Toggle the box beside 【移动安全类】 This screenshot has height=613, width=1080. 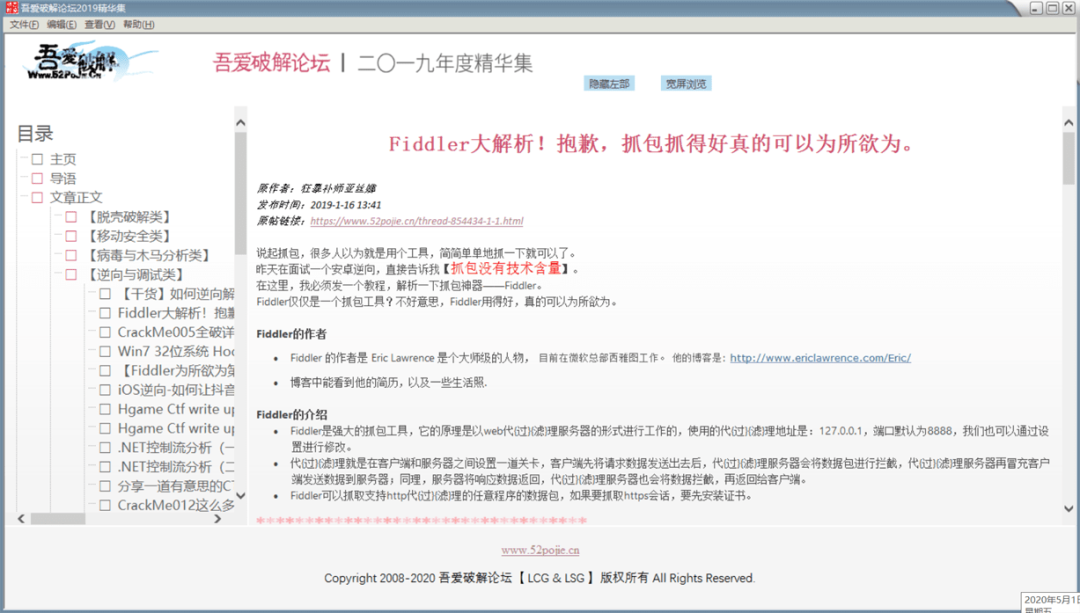71,236
